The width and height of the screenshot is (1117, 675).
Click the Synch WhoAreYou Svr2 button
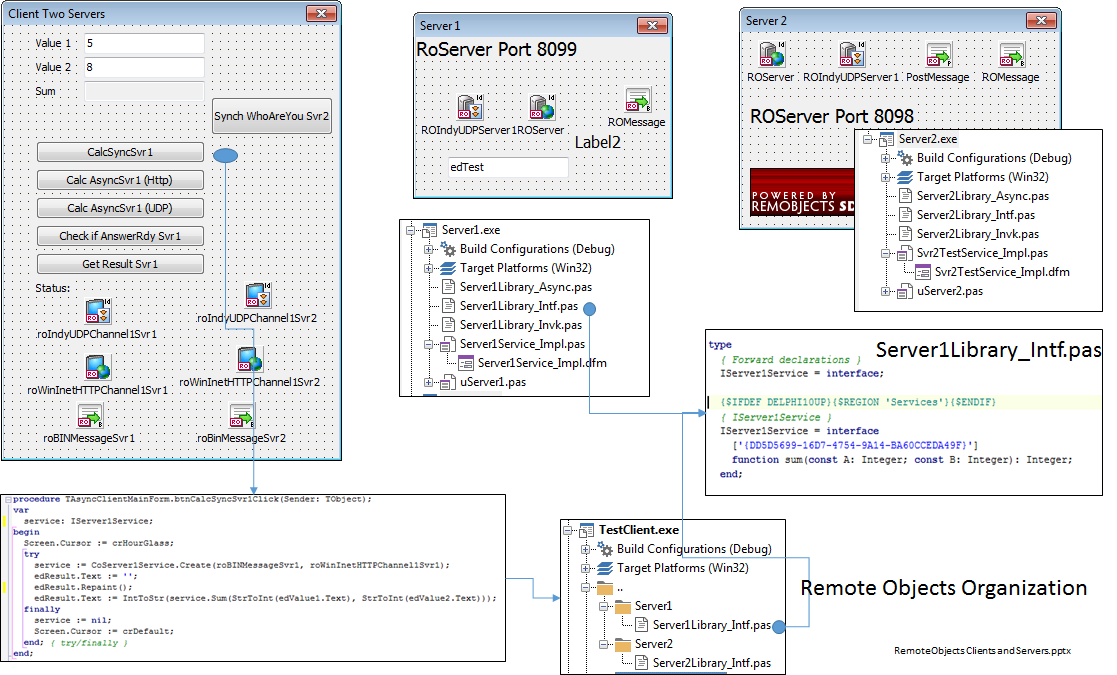point(271,116)
